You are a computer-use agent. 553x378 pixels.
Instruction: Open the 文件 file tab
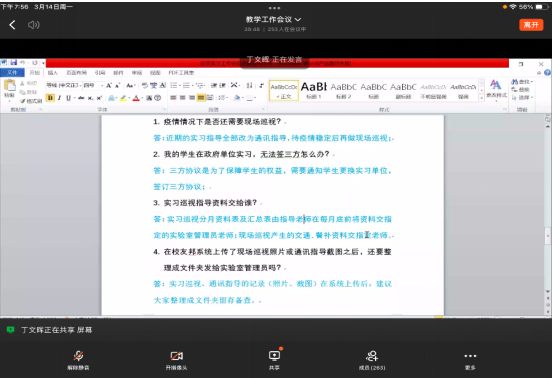click(x=12, y=72)
